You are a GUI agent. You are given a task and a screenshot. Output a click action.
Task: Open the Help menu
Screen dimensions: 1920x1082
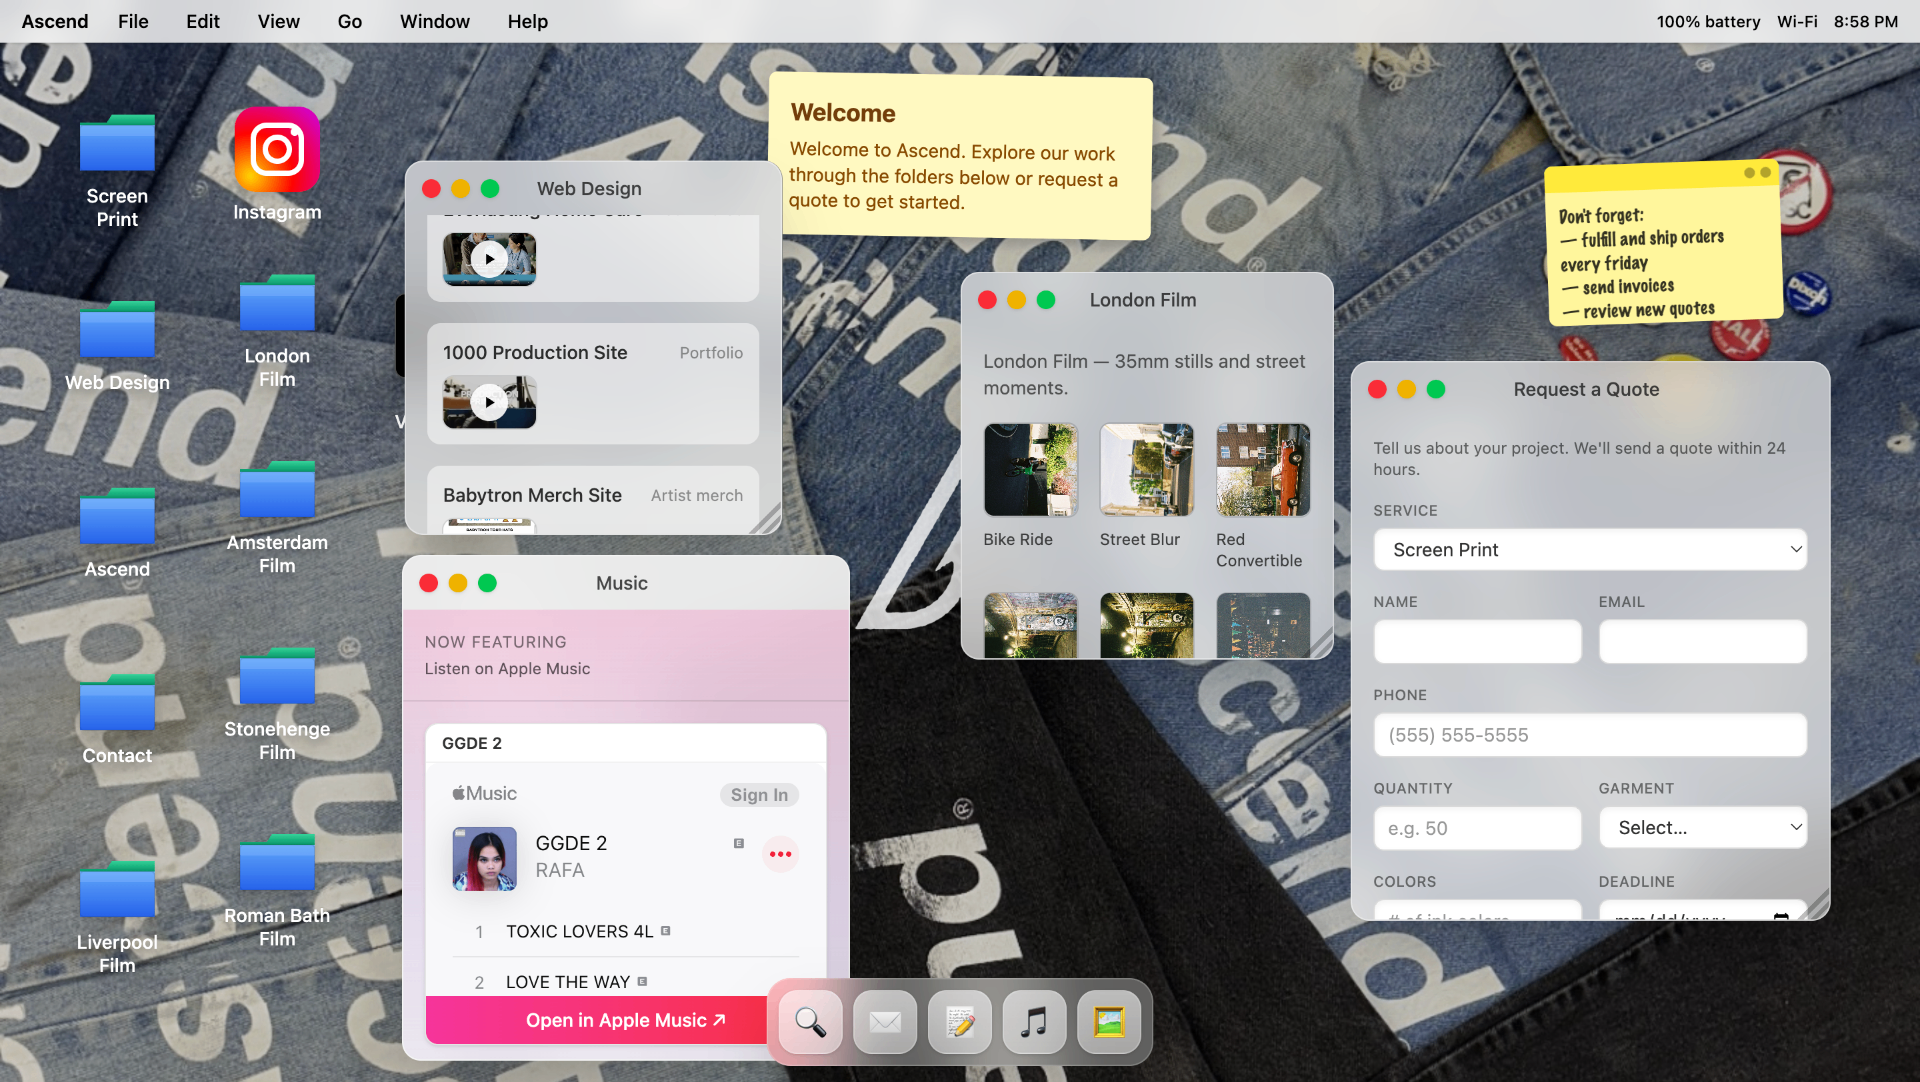[528, 21]
